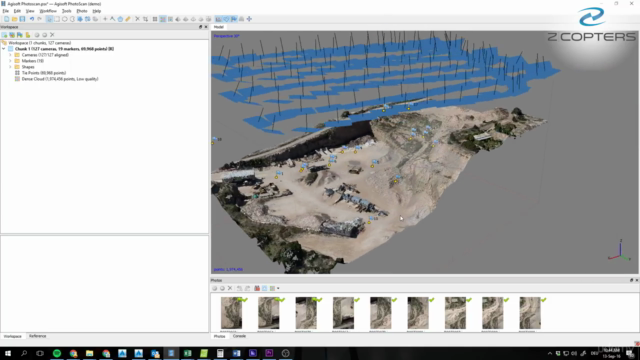Click the Open project folder icon

[x=15, y=19]
